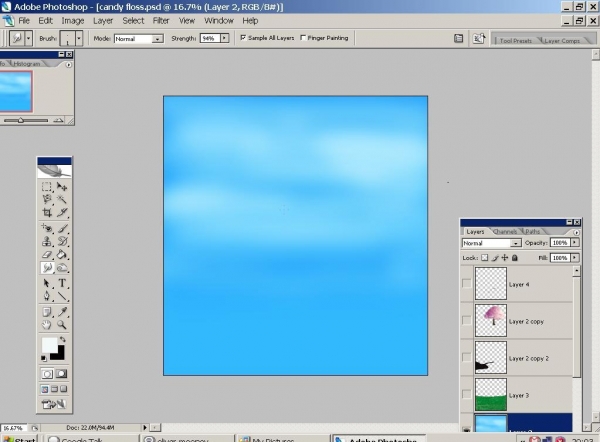This screenshot has height=442, width=600.
Task: Toggle lock image pixels
Action: coord(495,258)
